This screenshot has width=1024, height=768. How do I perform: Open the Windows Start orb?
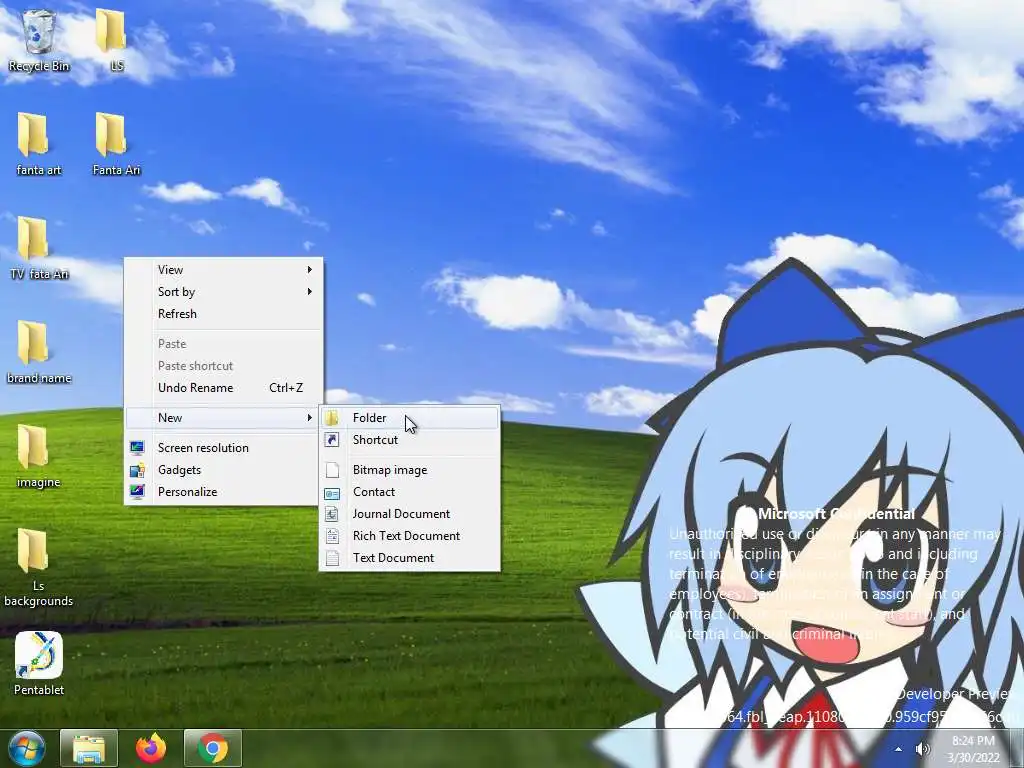[x=27, y=748]
